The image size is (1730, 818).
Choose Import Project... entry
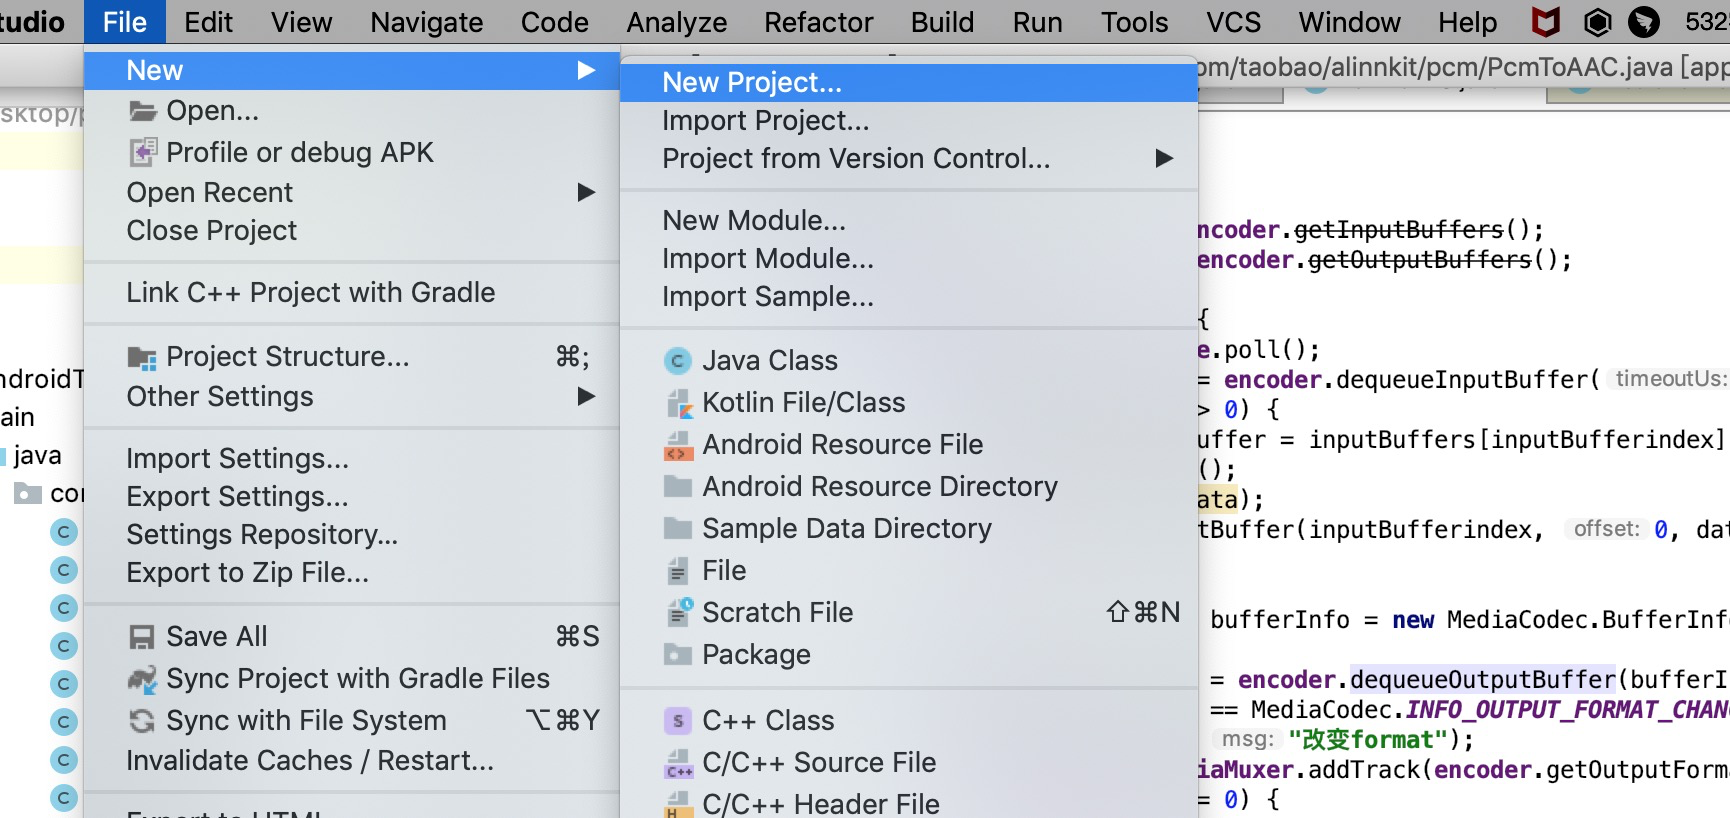tap(909, 121)
